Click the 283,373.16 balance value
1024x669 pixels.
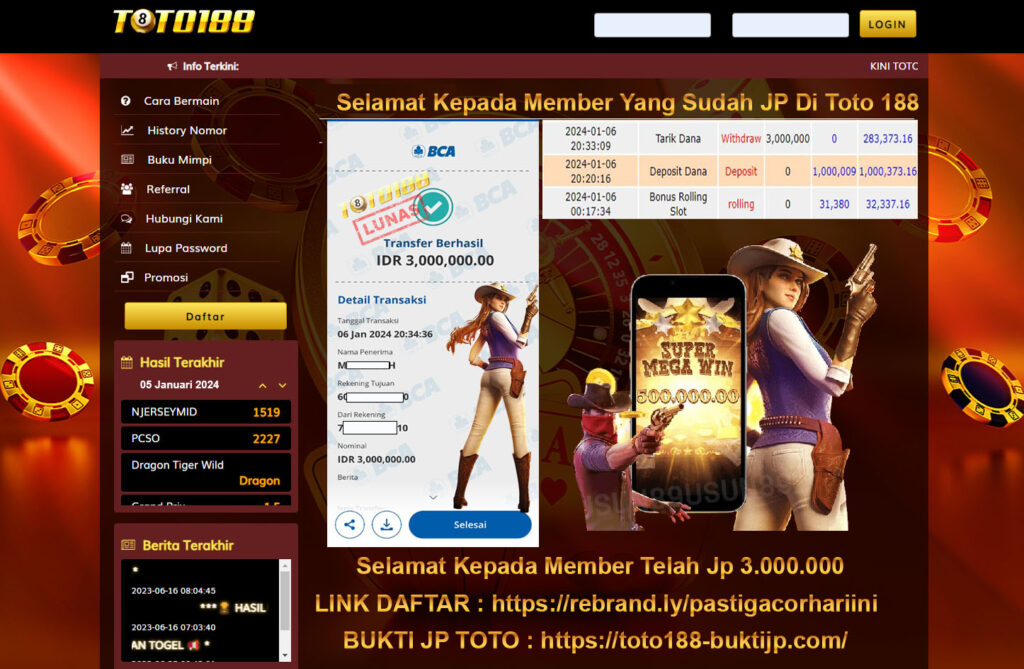pyautogui.click(x=888, y=139)
